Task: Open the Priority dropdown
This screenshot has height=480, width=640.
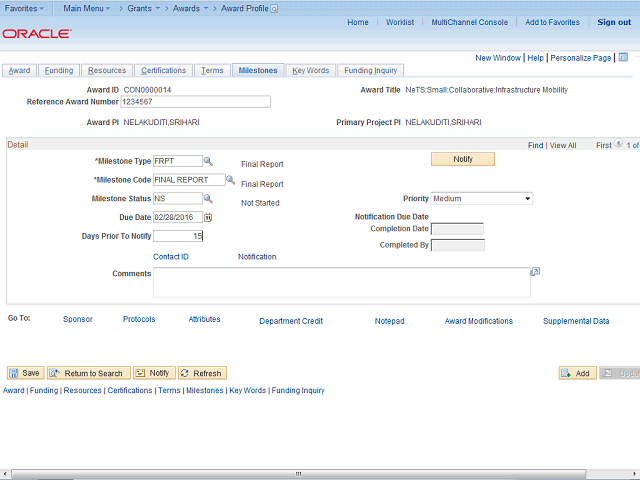Action: [x=482, y=199]
